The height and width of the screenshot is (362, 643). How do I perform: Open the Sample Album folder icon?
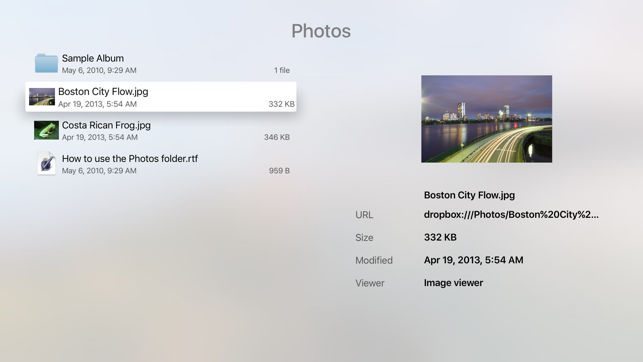point(46,64)
